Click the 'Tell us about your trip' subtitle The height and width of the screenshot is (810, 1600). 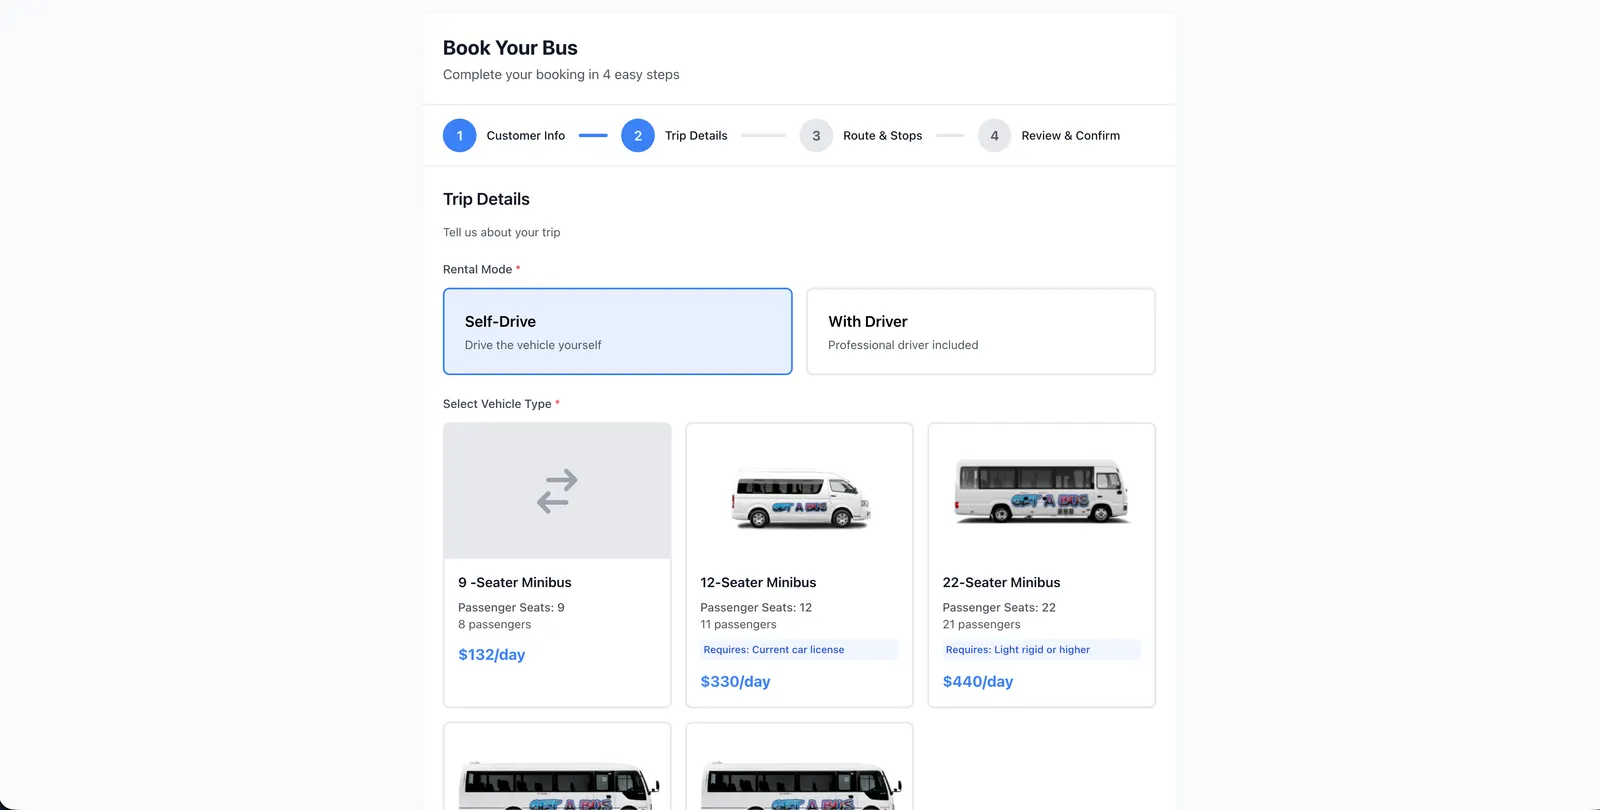point(501,233)
